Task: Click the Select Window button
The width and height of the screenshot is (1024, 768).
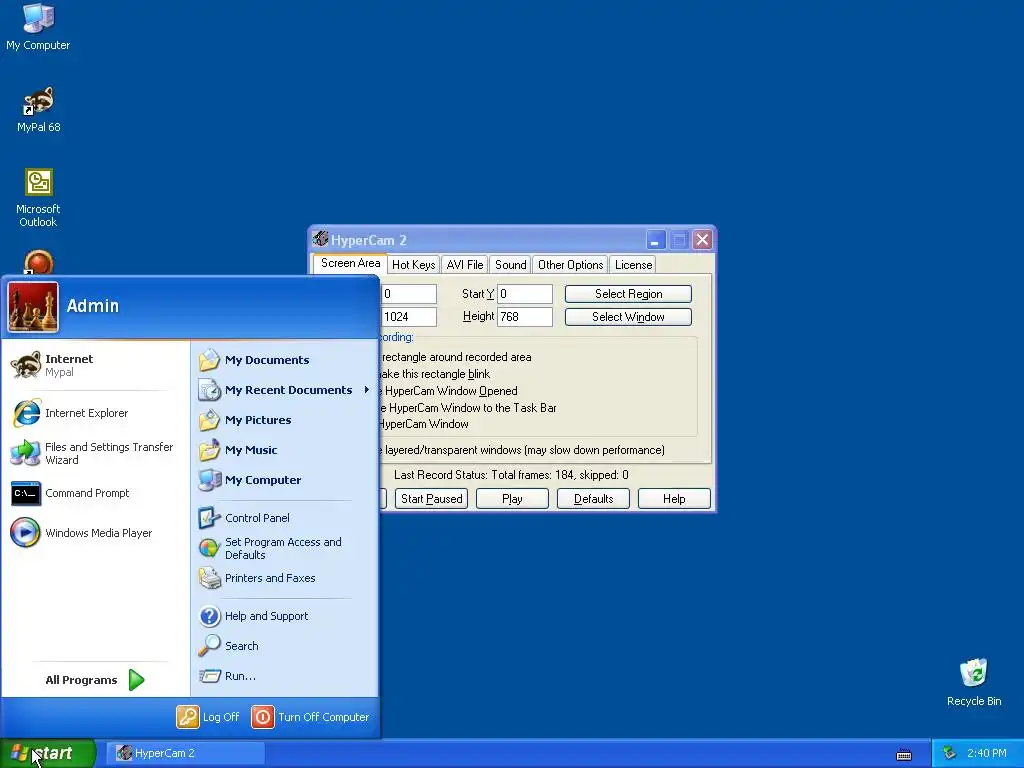Action: coord(628,317)
